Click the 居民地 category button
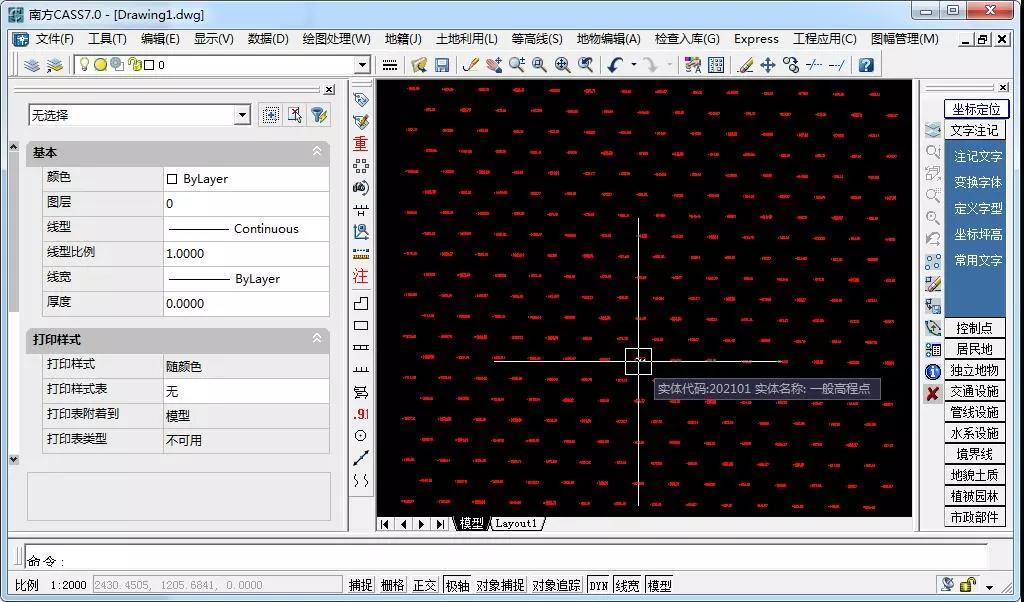 coord(974,349)
